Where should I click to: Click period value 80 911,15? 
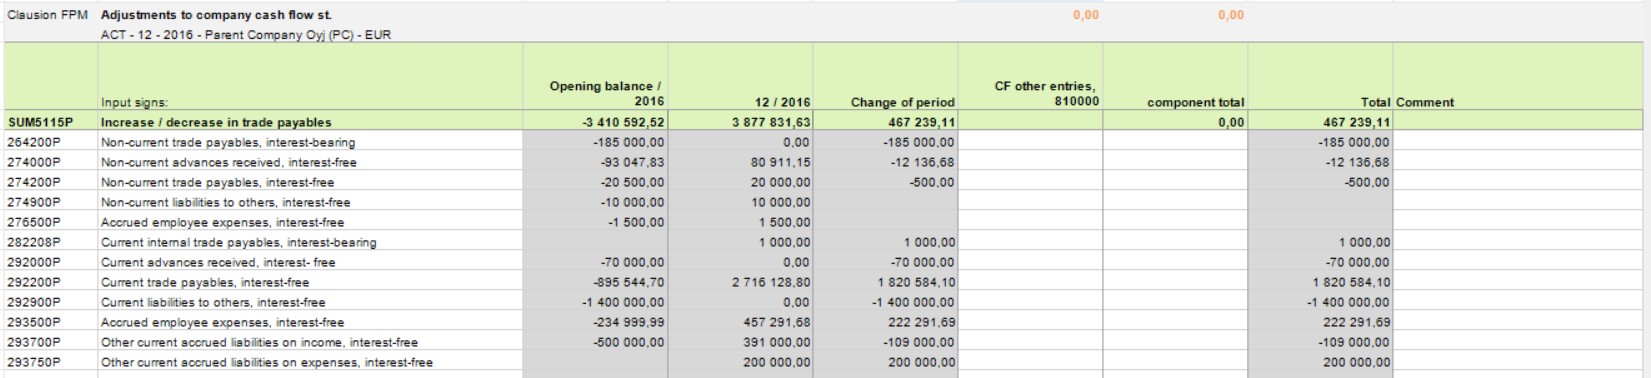pos(780,162)
